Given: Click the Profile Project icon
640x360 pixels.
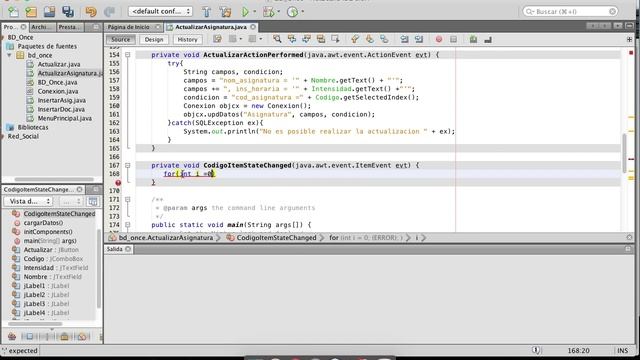Looking at the screenshot, I should coord(292,11).
